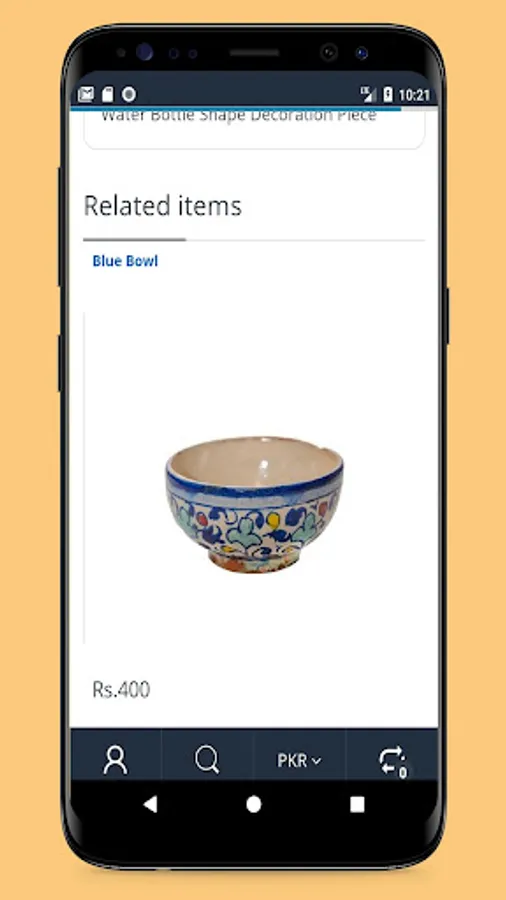506x900 pixels.
Task: Tap the Water Bottle Shape Decoration Piece text
Action: point(239,116)
